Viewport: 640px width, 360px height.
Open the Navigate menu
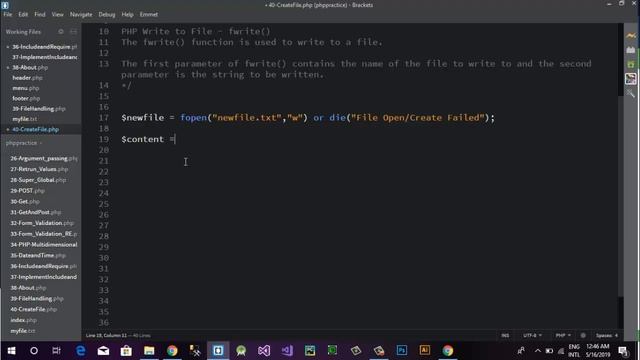tap(81, 14)
